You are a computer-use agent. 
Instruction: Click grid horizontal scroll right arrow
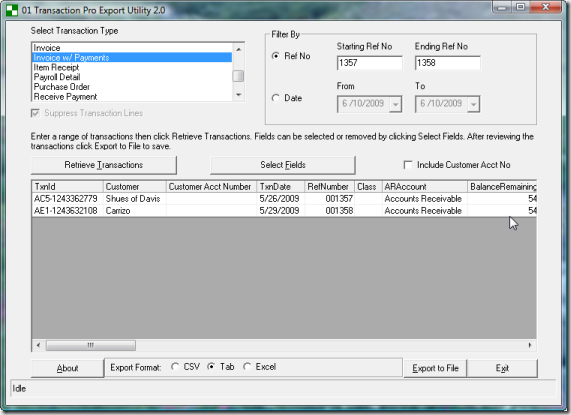[x=530, y=345]
